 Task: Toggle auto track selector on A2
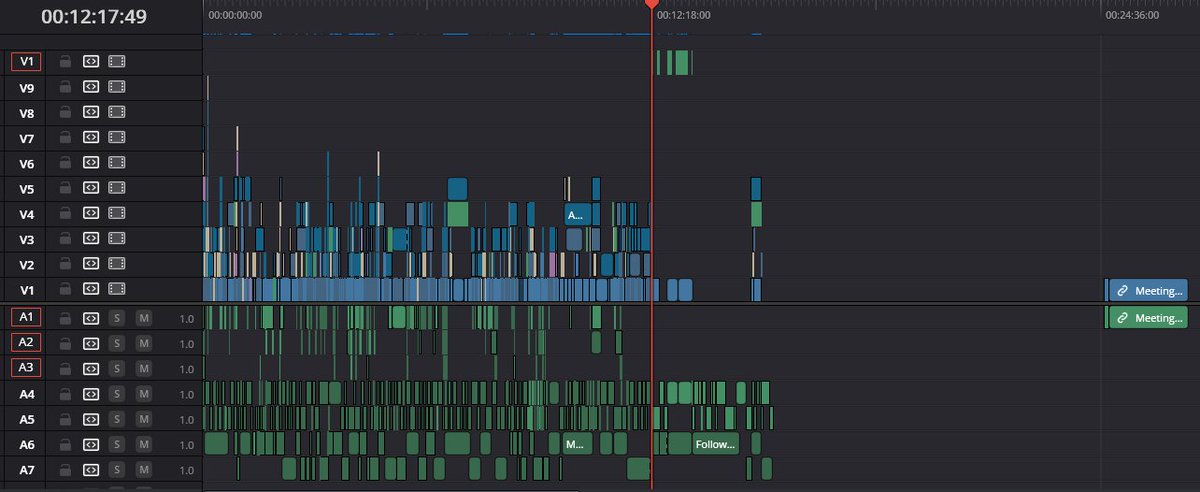91,343
